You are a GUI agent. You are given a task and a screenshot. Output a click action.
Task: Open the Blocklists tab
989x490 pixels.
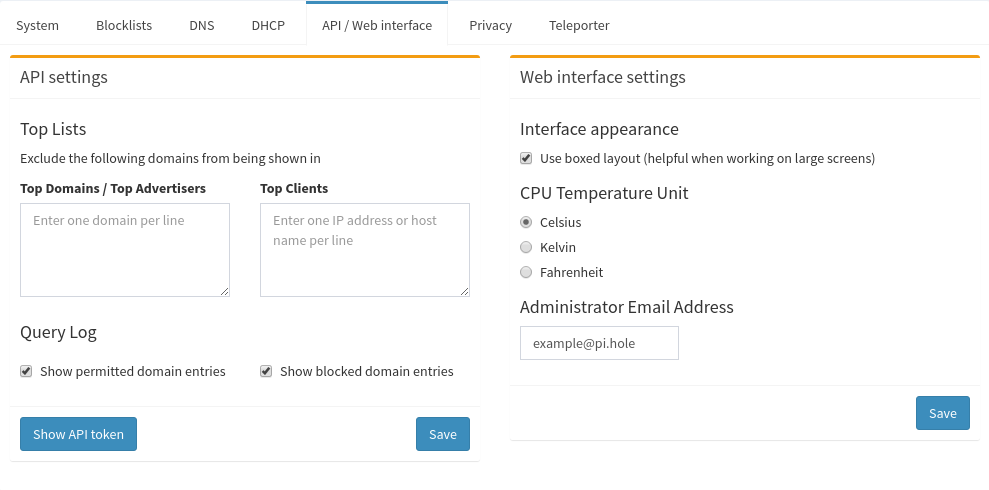(124, 25)
